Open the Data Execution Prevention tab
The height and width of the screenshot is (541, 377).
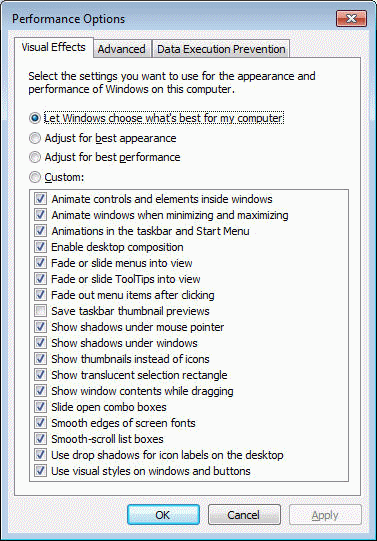click(x=221, y=49)
